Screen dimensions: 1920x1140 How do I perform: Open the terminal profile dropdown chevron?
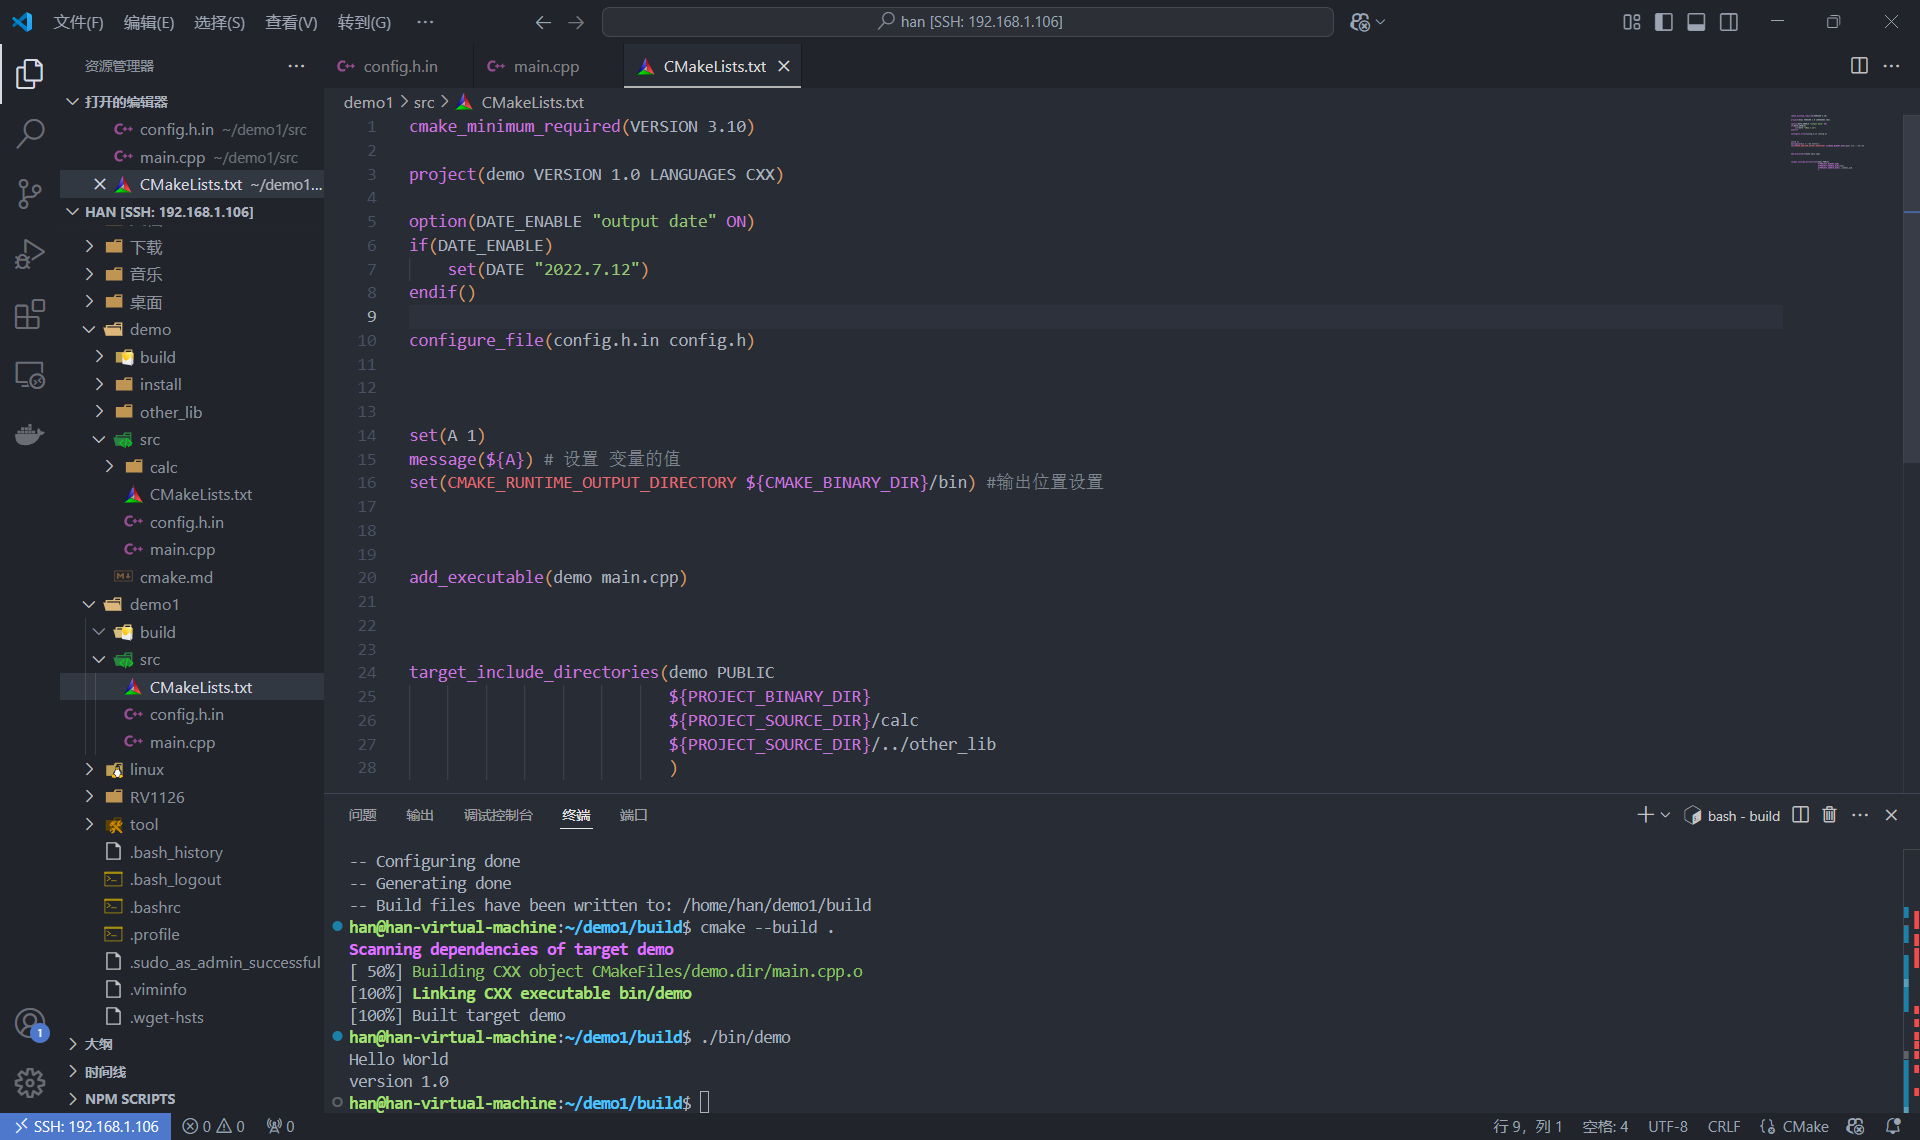click(1664, 815)
